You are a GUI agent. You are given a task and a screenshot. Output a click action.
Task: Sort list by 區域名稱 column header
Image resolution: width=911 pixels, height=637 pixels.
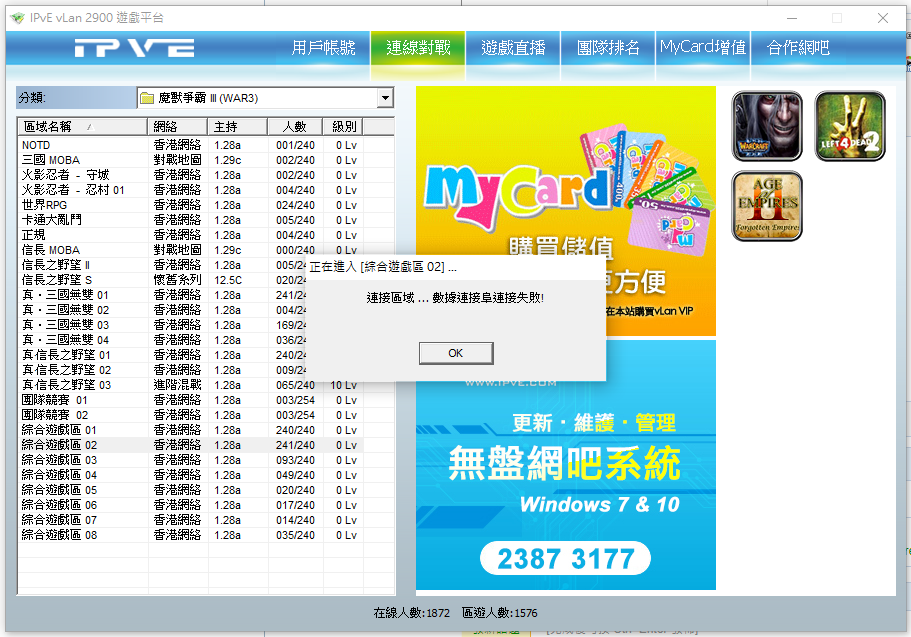pos(82,127)
